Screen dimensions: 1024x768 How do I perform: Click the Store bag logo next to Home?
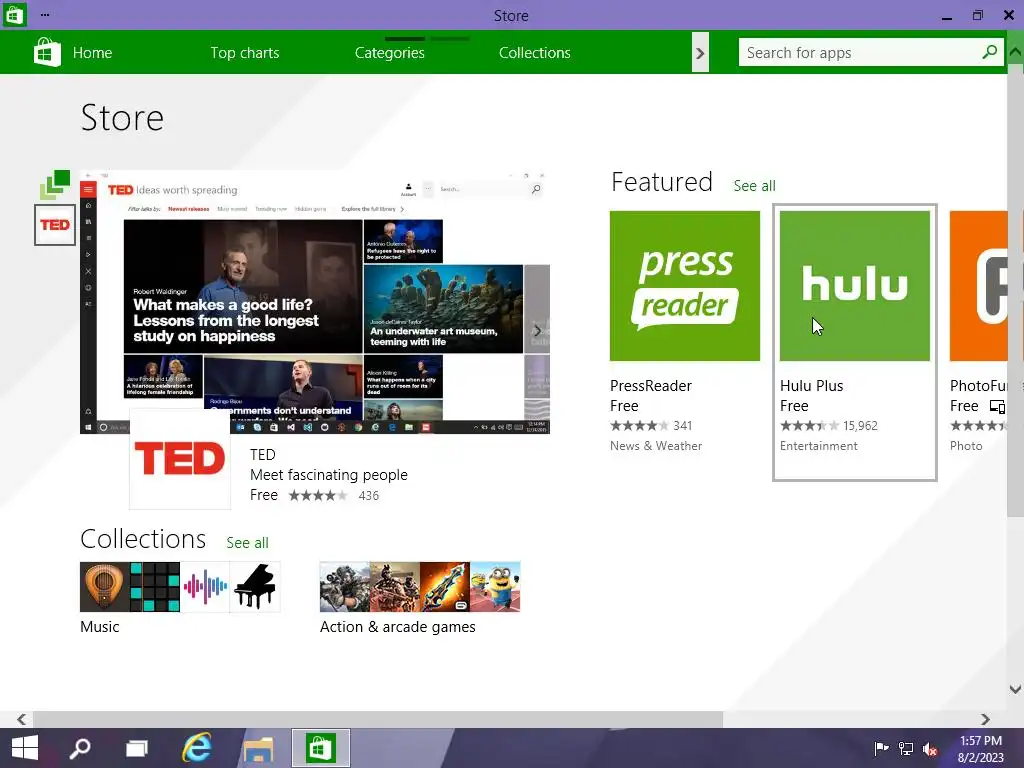[47, 52]
